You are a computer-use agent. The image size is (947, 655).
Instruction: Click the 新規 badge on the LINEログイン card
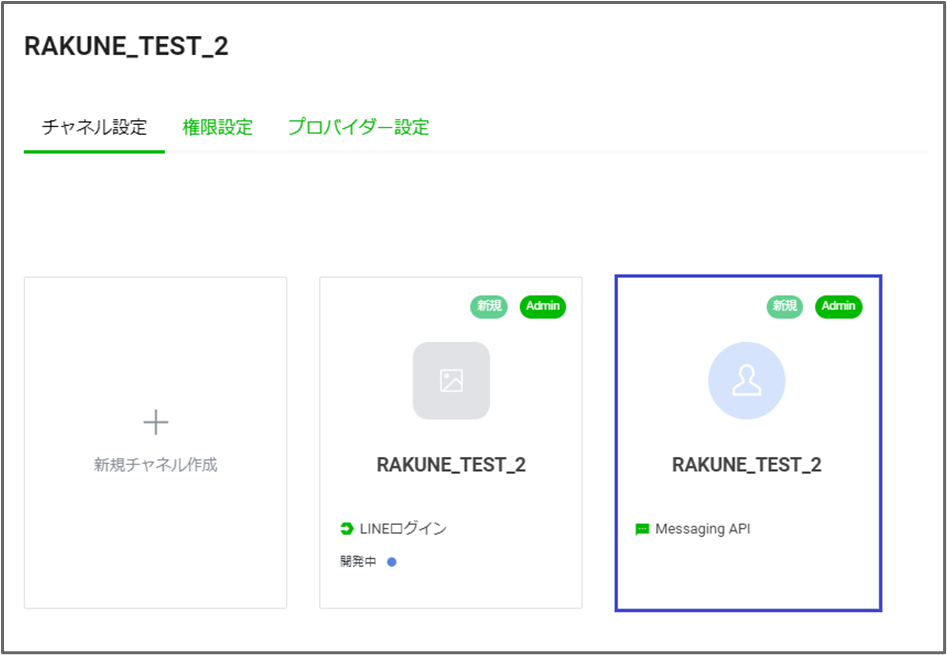(489, 307)
